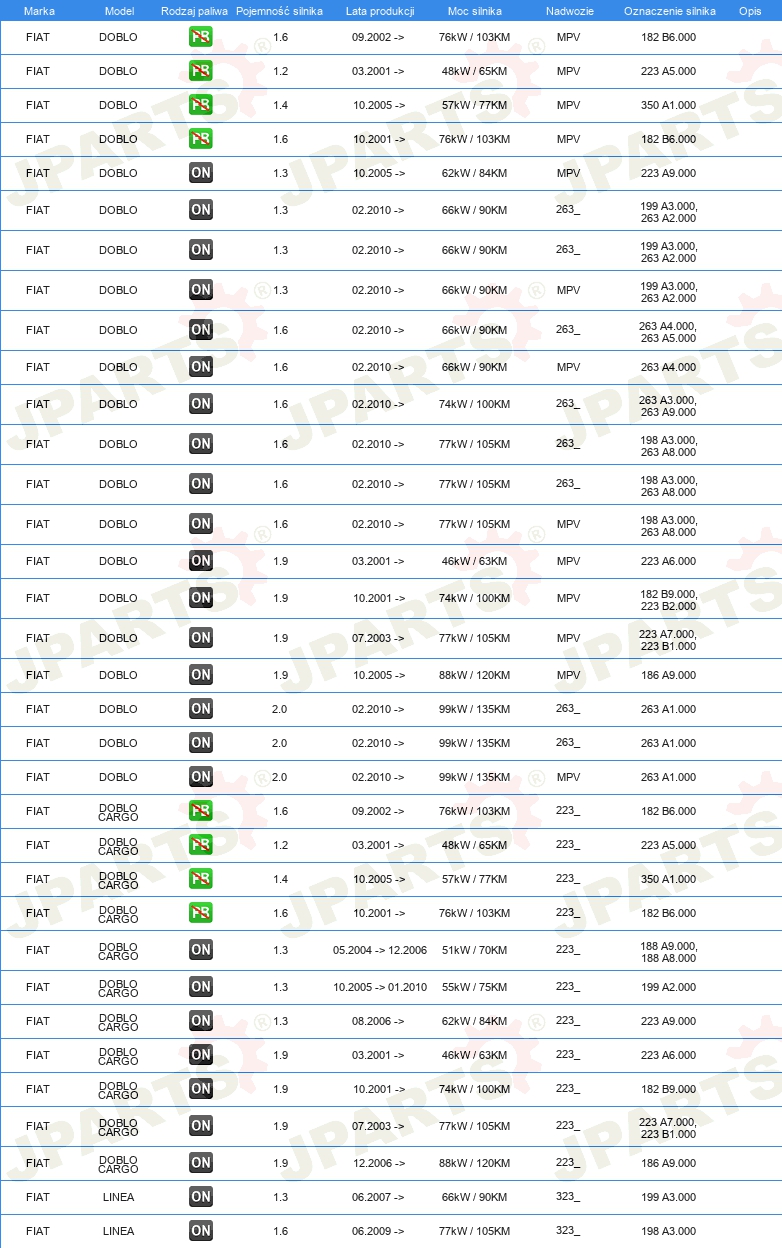Image resolution: width=782 pixels, height=1248 pixels.
Task: Click engine code 263 A3.000, 263 A9.000
Action: point(669,405)
